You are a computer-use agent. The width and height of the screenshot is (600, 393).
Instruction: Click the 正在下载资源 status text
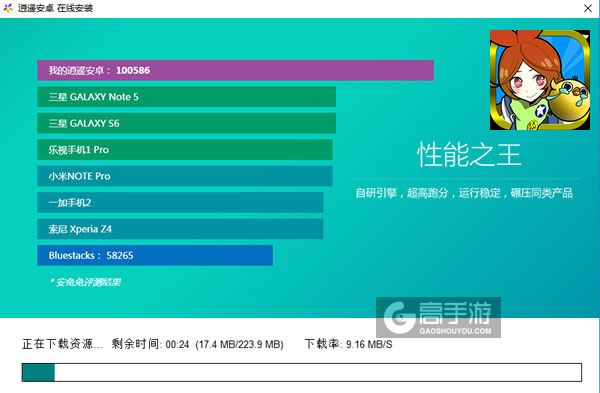pos(62,344)
